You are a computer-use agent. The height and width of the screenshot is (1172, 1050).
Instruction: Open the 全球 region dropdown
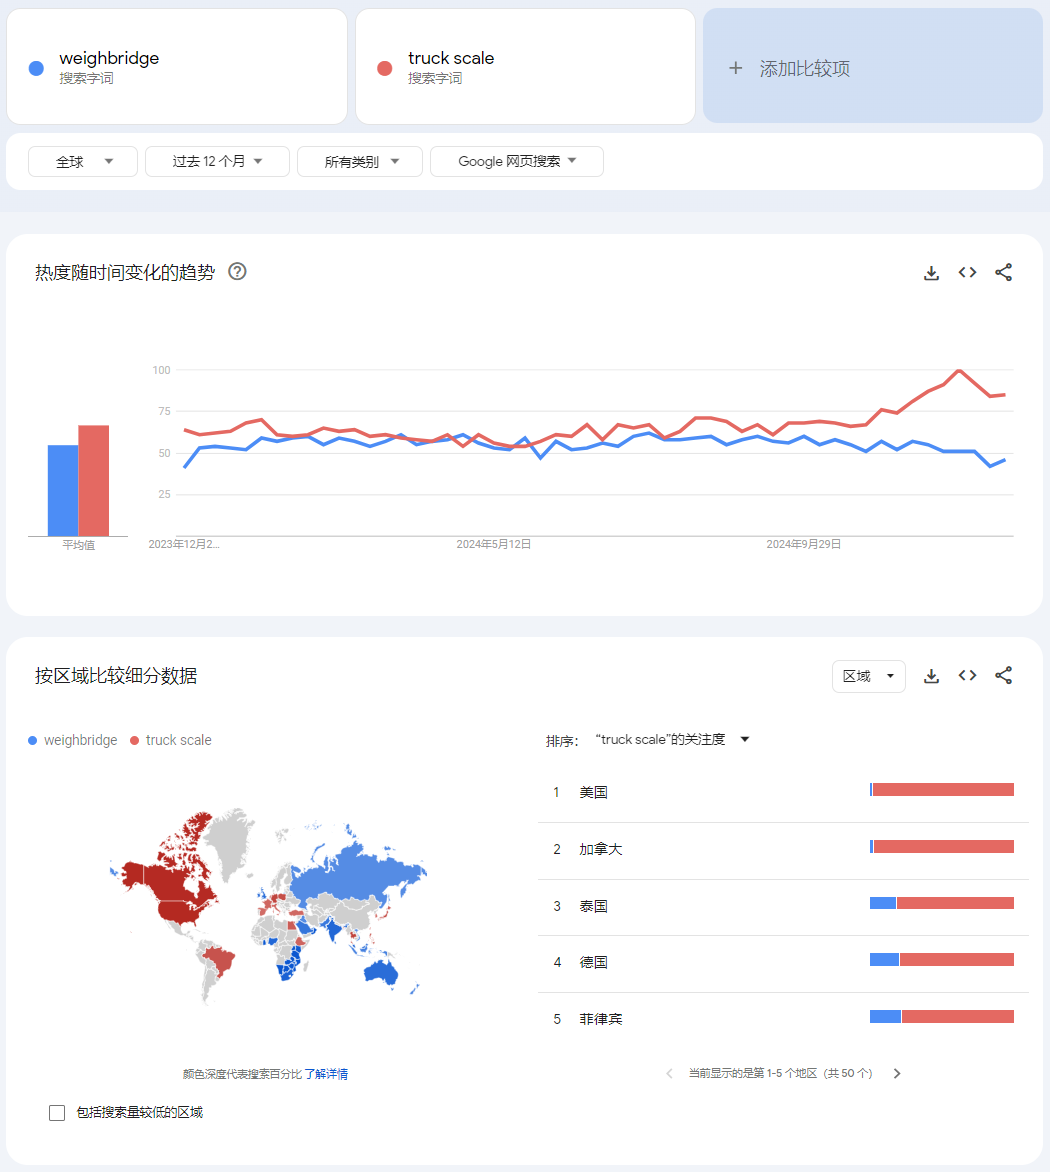(83, 162)
